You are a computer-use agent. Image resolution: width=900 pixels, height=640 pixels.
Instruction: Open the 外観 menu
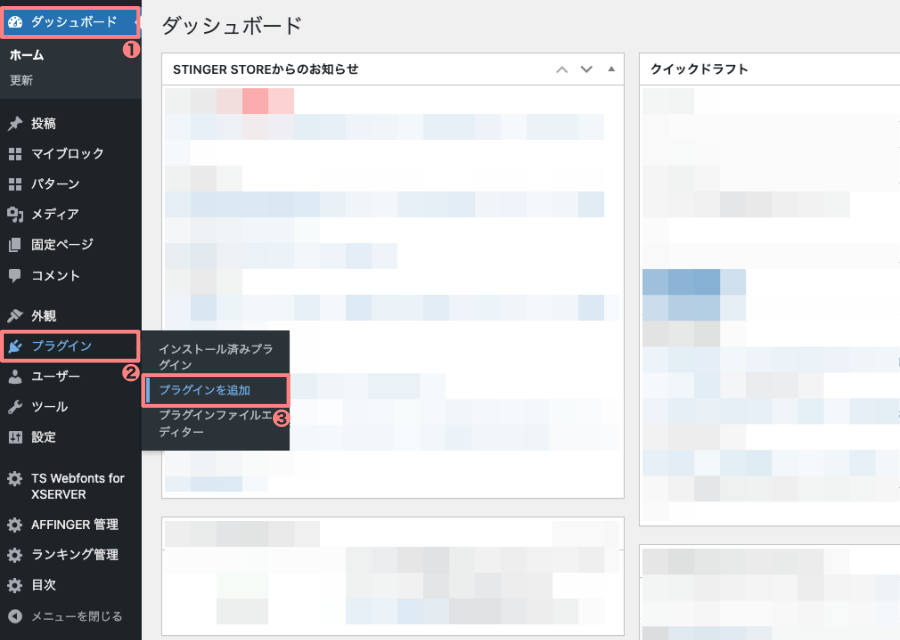click(x=70, y=316)
